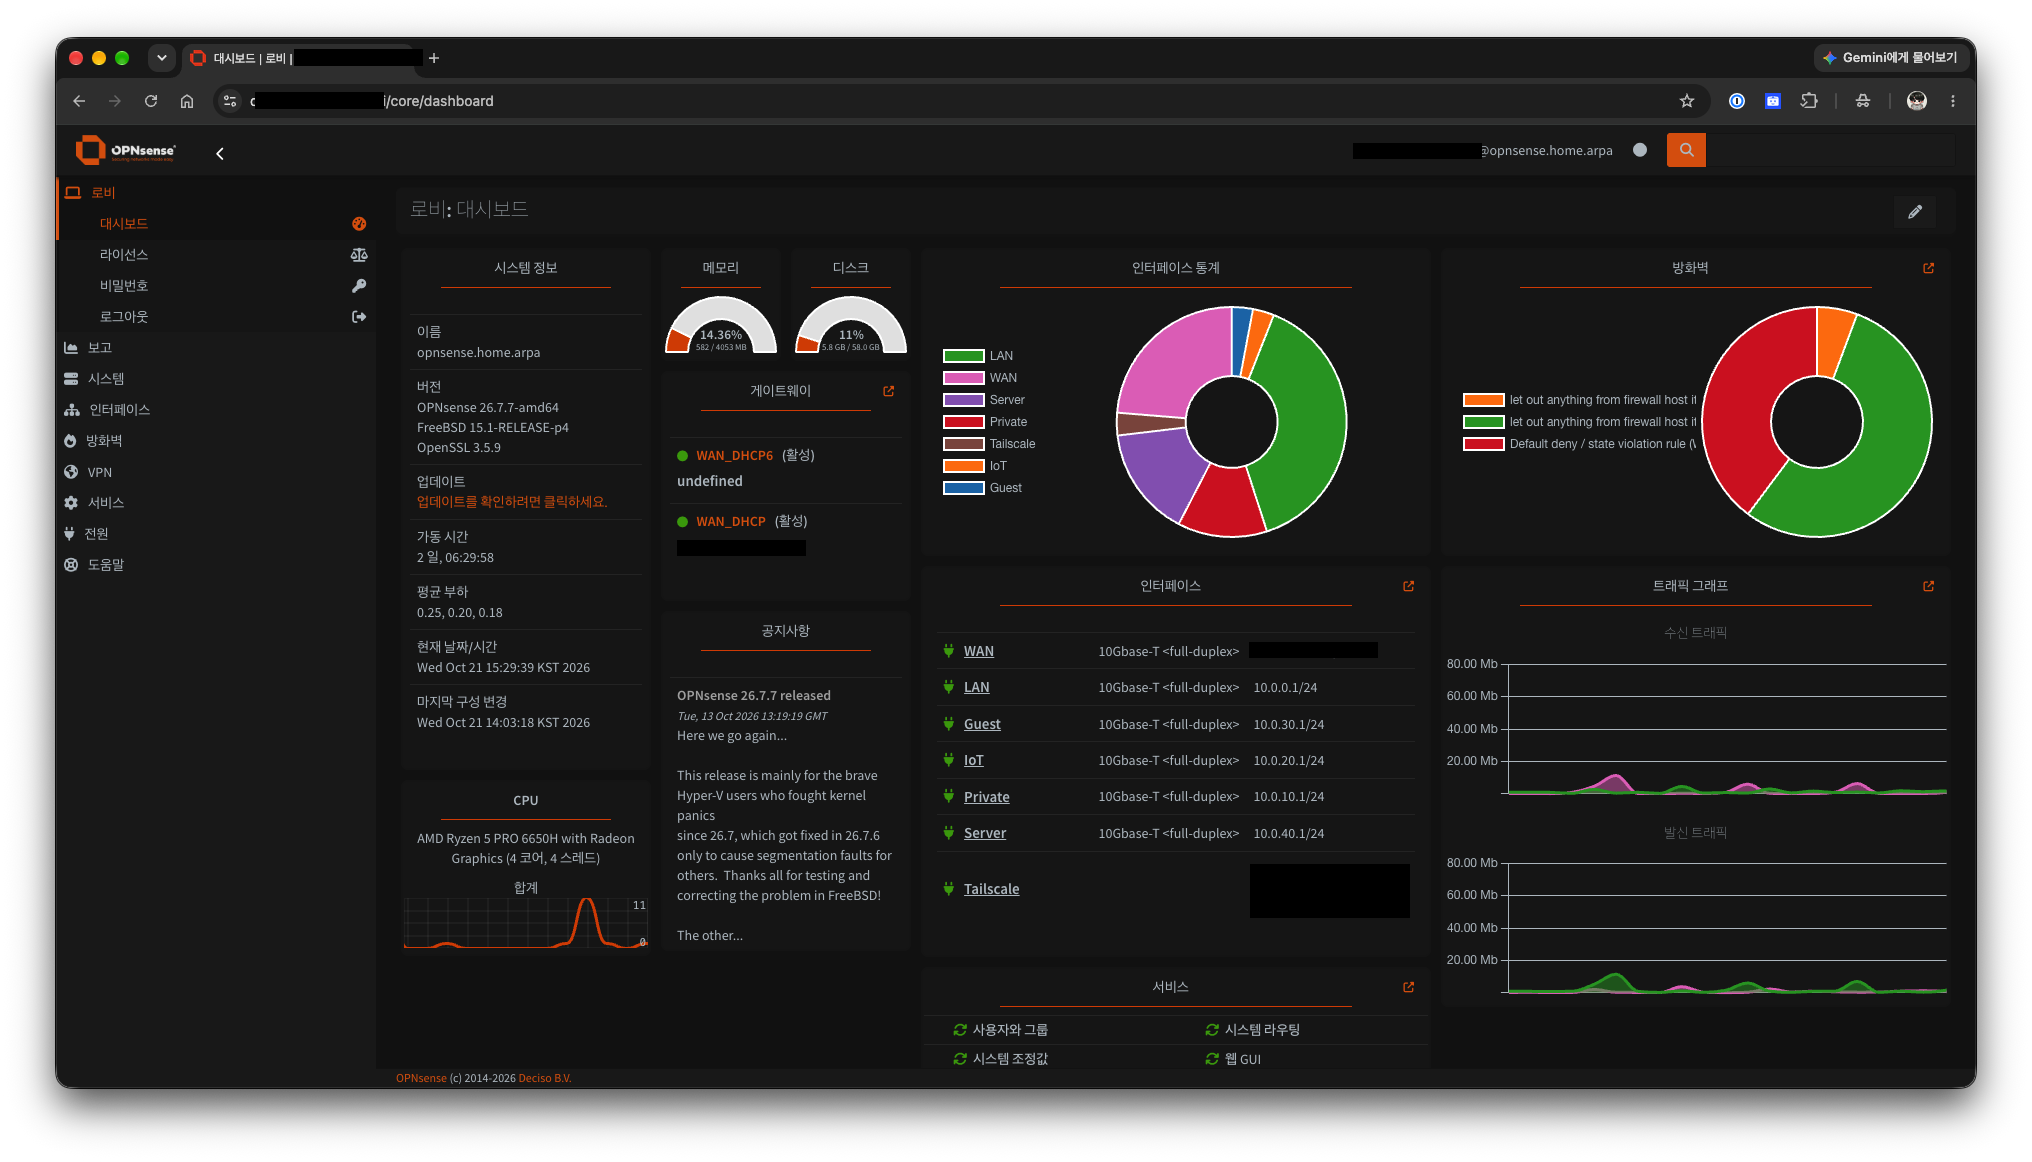
Task: Restart the web GUI service icon
Action: coord(1212,1058)
